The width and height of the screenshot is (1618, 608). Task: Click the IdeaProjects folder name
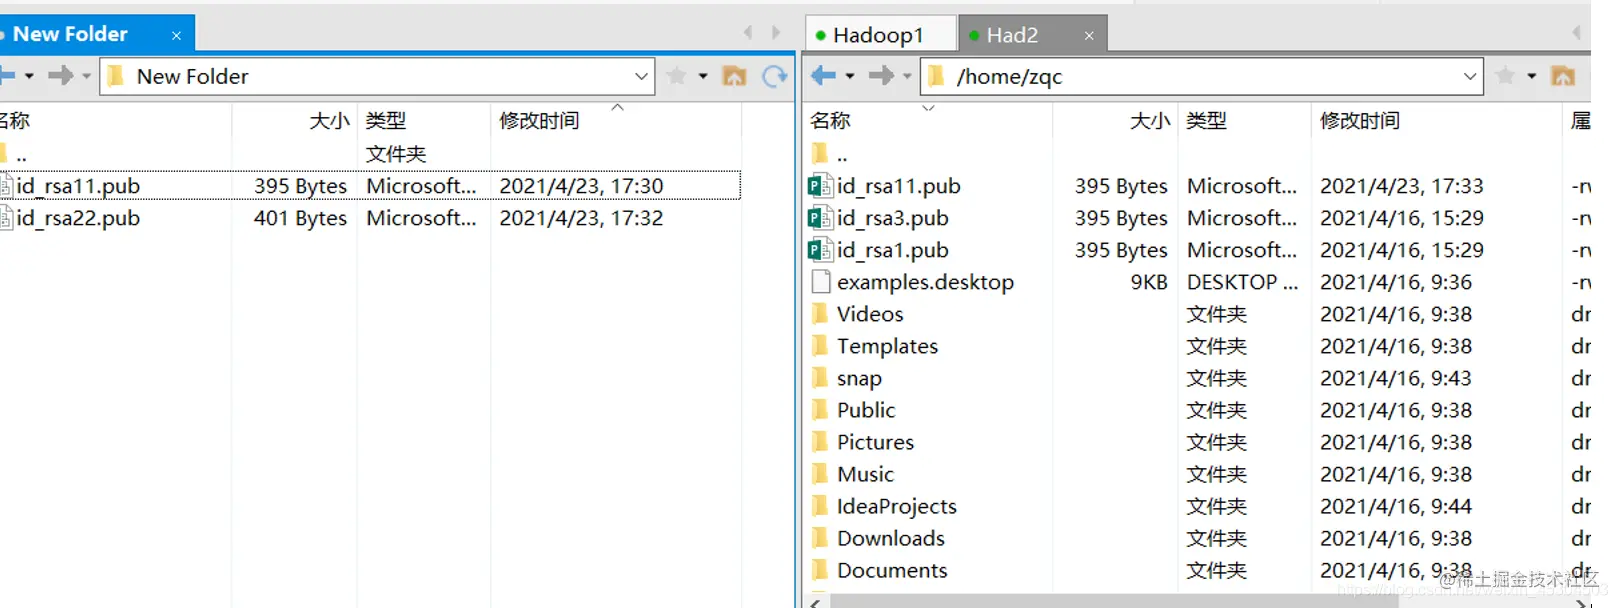coord(897,506)
